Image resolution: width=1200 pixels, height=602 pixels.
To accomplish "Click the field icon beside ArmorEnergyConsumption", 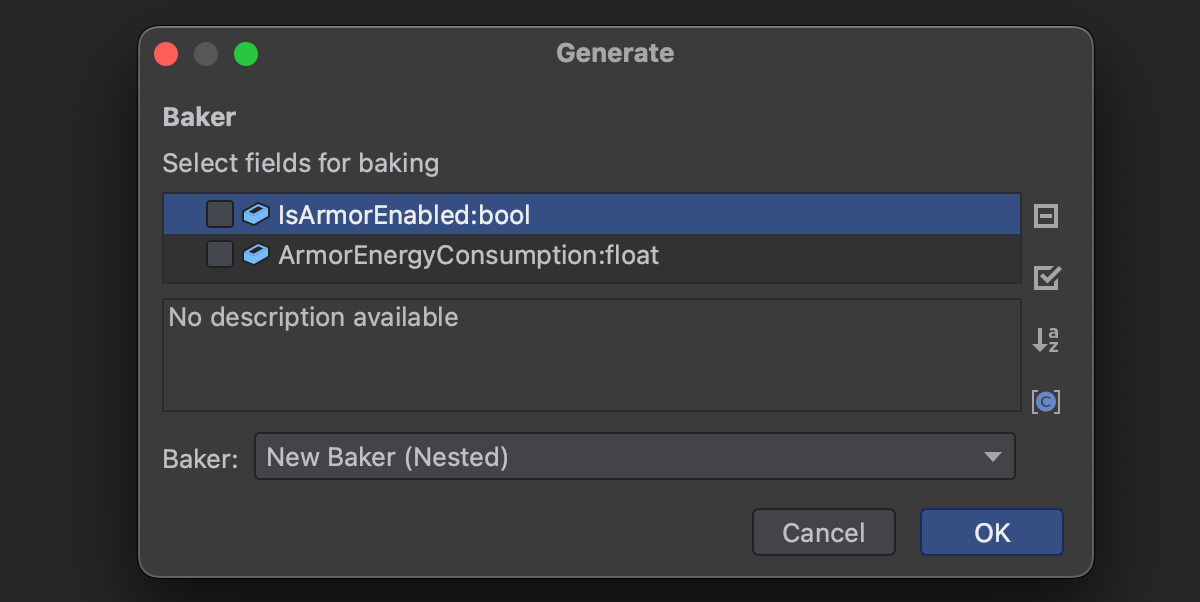I will pos(256,255).
